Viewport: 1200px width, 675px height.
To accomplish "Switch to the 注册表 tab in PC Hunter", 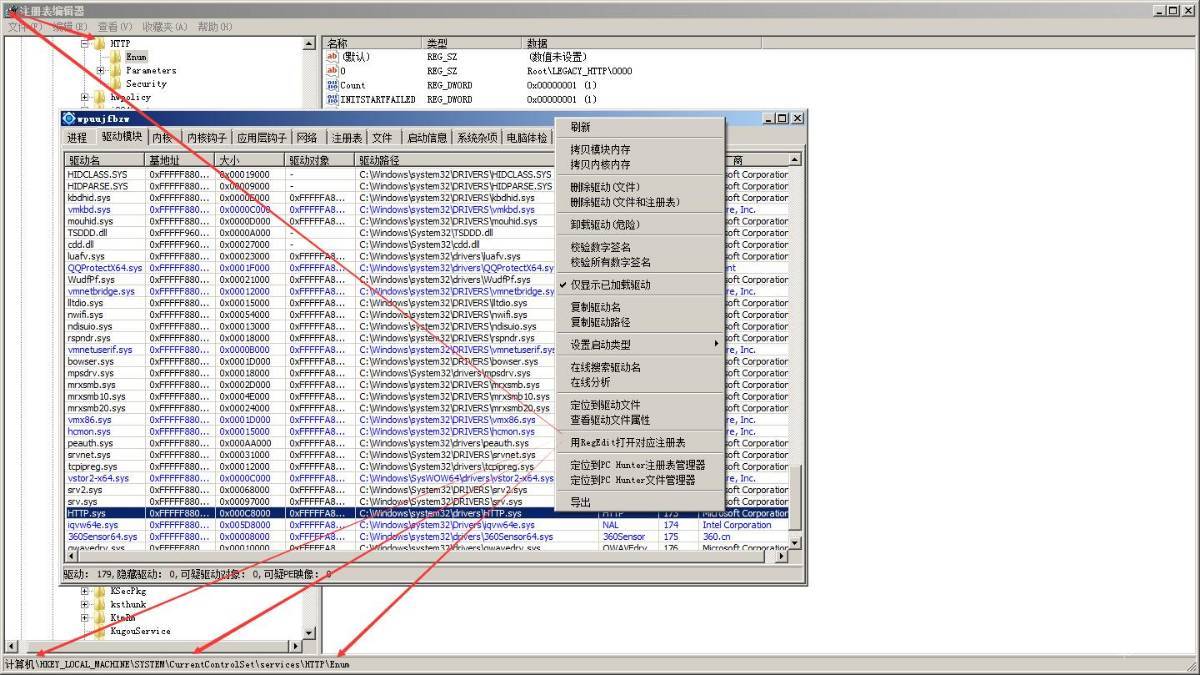I will (x=348, y=137).
